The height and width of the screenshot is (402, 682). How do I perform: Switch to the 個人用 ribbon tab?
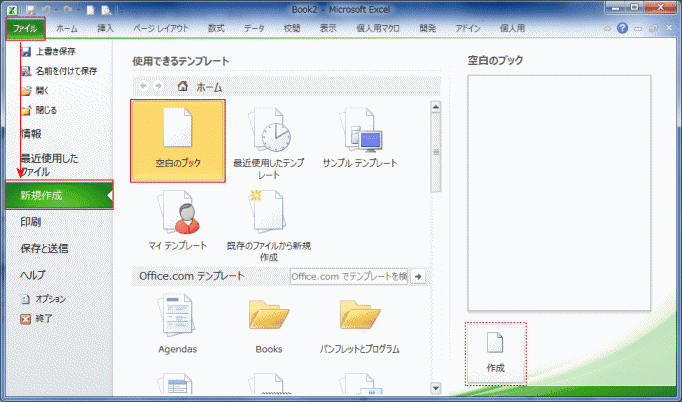(512, 29)
